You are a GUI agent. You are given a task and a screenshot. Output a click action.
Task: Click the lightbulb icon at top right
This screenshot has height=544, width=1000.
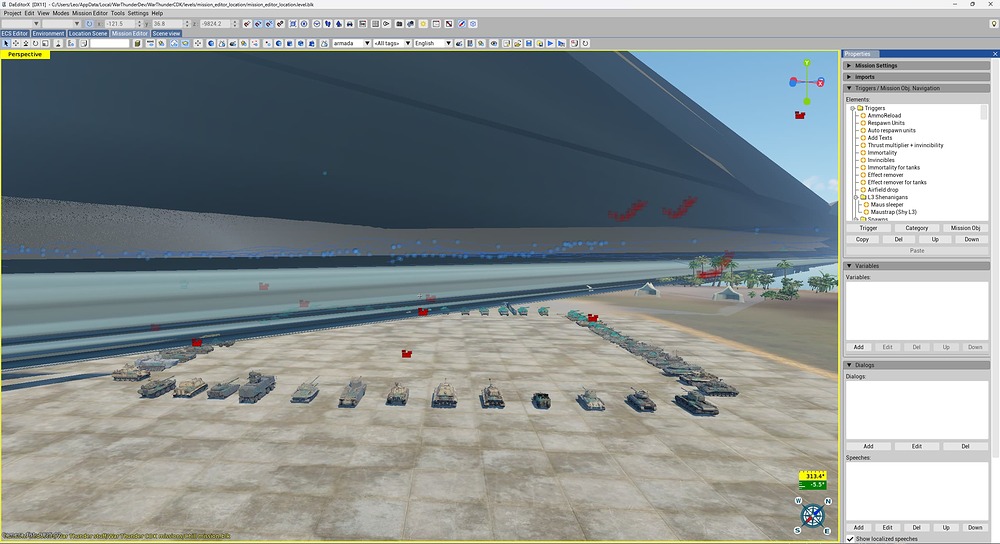click(994, 24)
